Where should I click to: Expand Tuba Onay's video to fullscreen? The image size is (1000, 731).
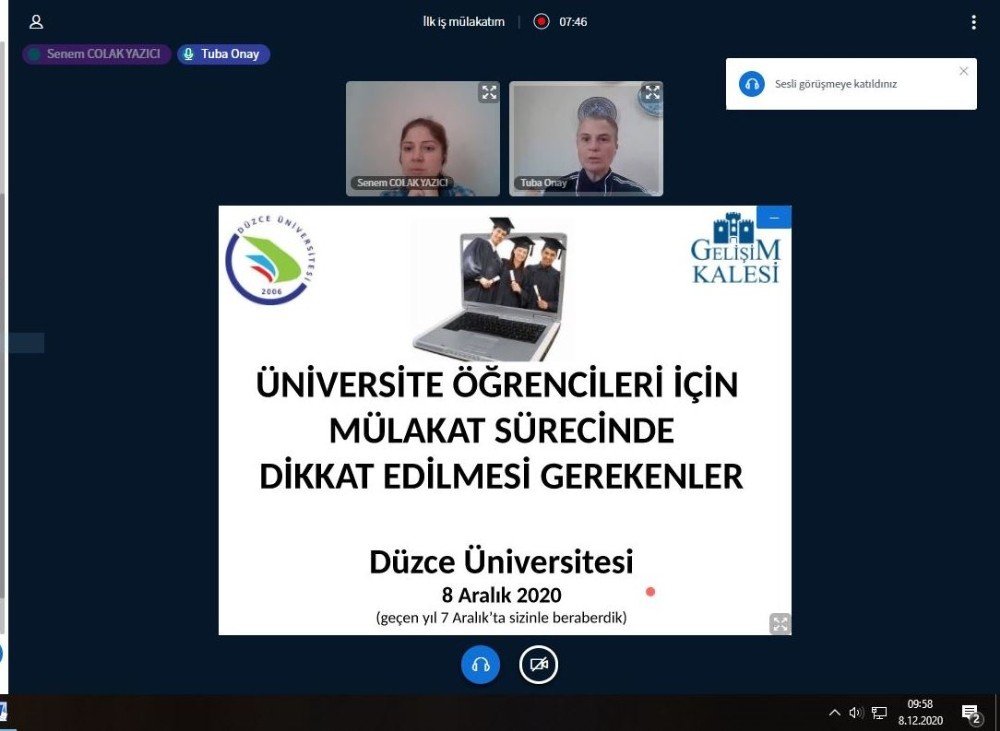click(652, 91)
